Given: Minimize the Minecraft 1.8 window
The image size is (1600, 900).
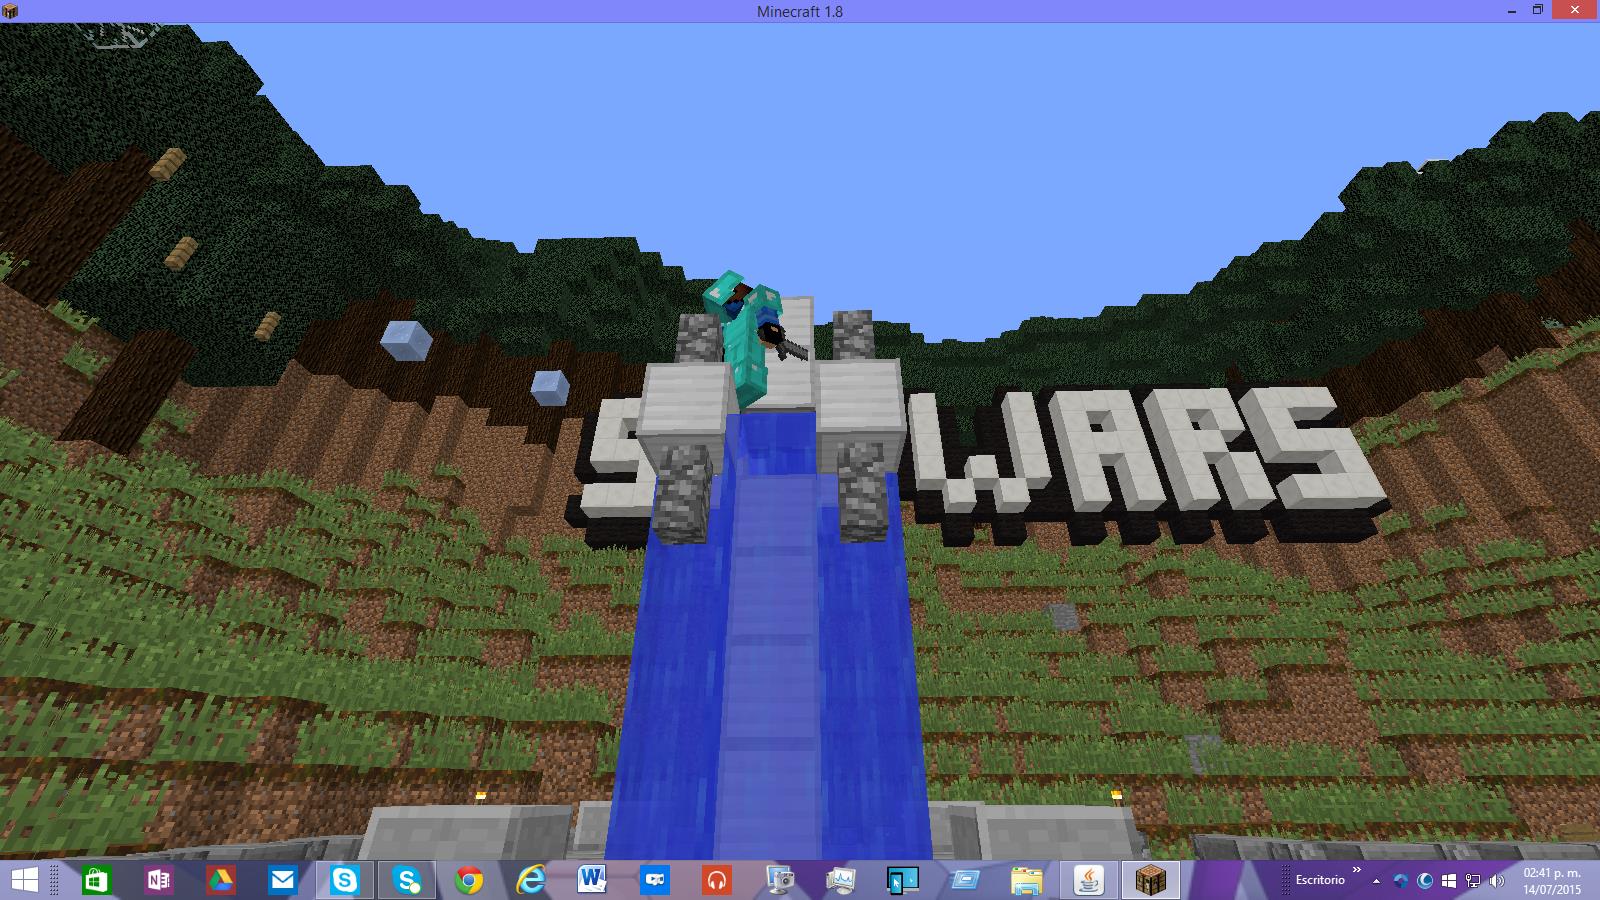Looking at the screenshot, I should [x=1512, y=10].
